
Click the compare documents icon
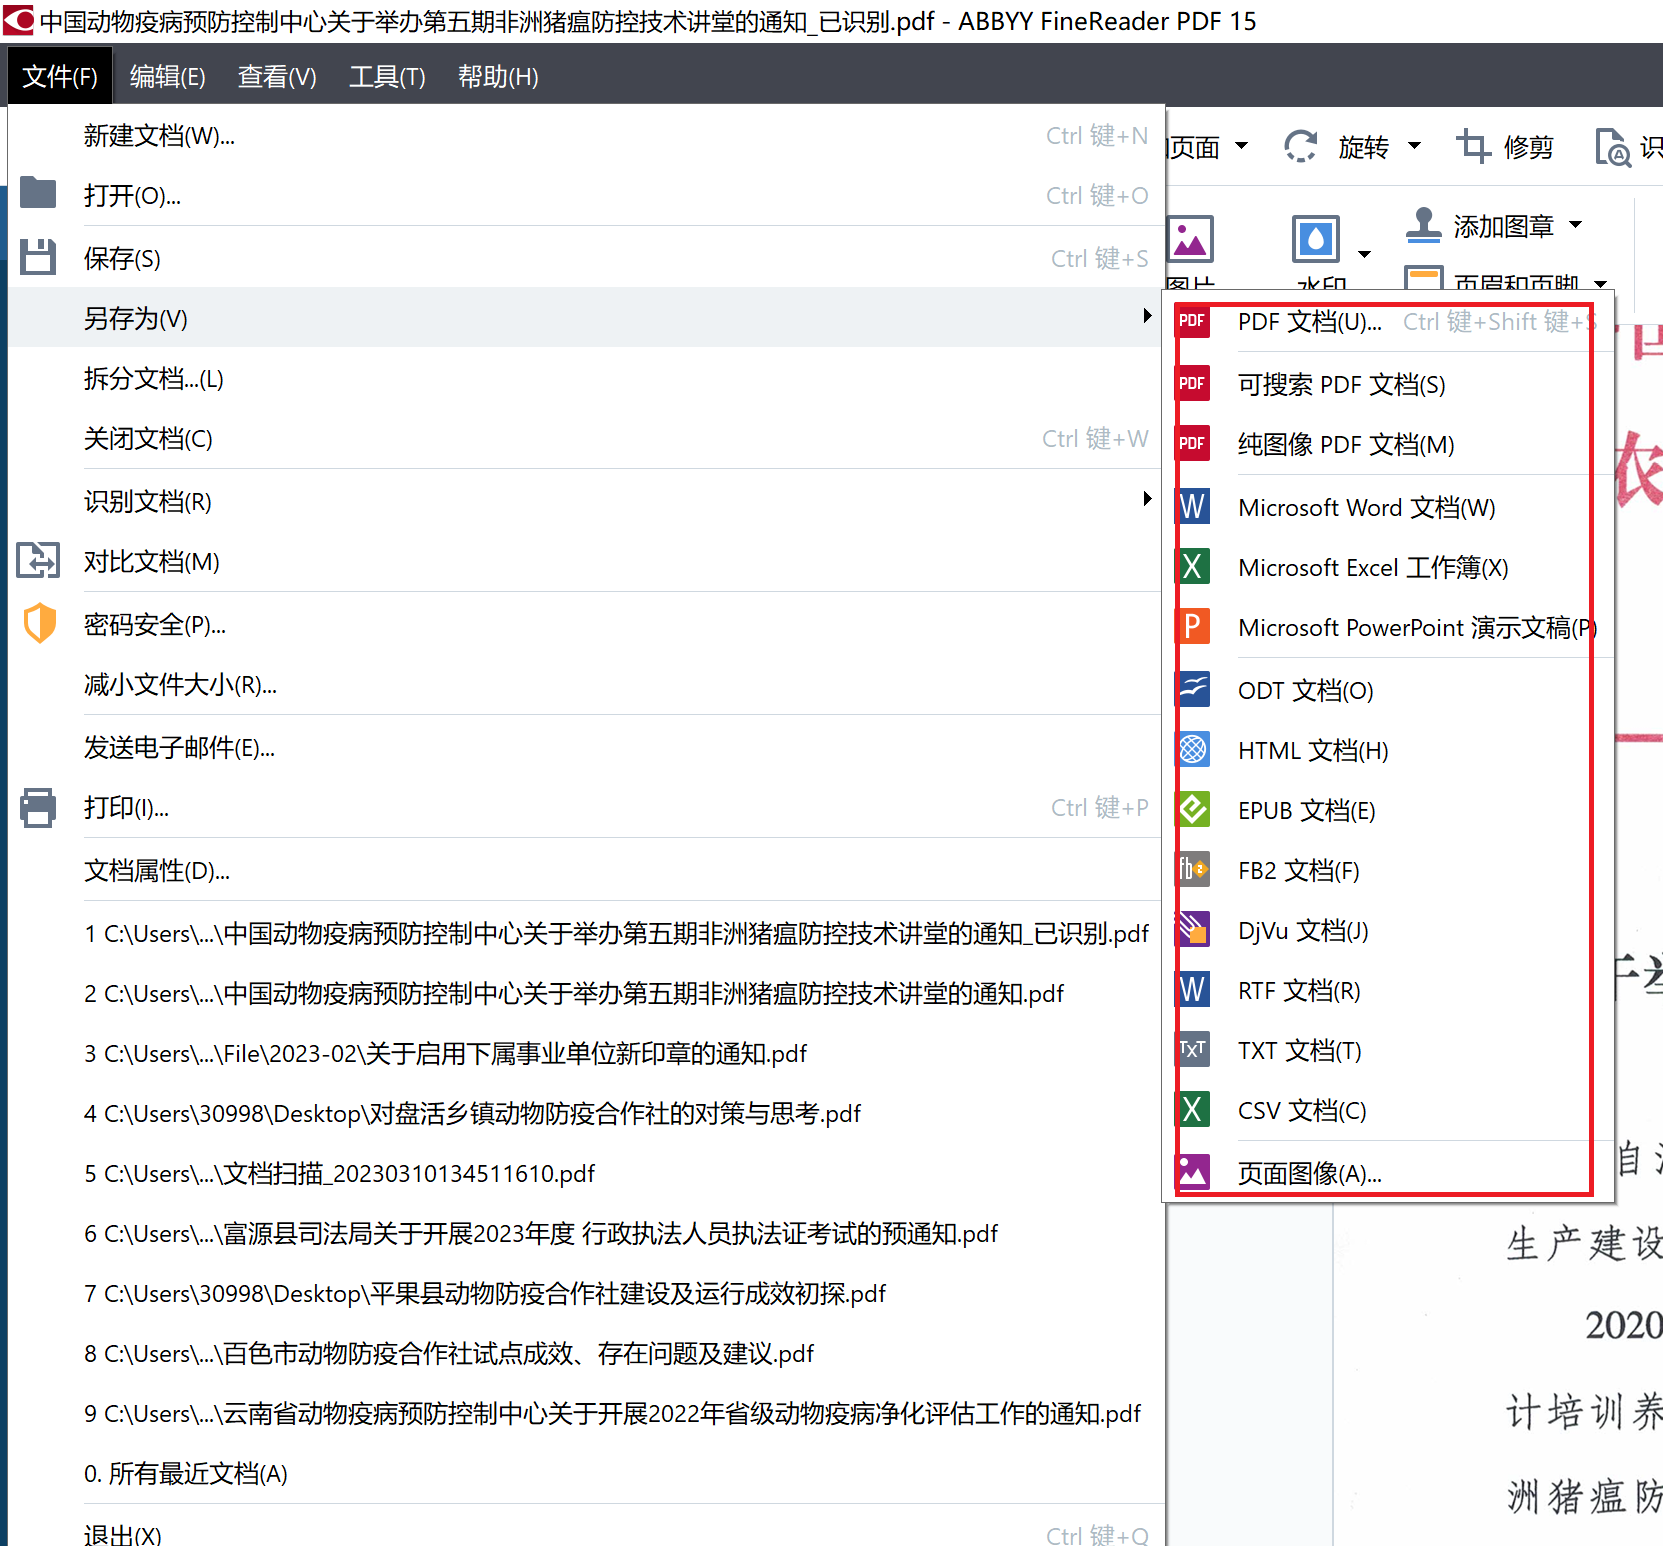click(x=38, y=560)
